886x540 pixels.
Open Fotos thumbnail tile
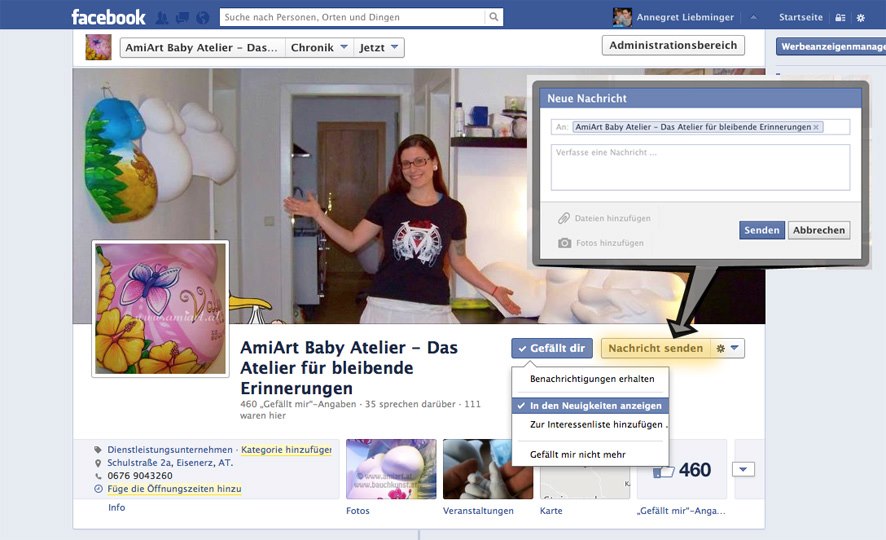[391, 469]
